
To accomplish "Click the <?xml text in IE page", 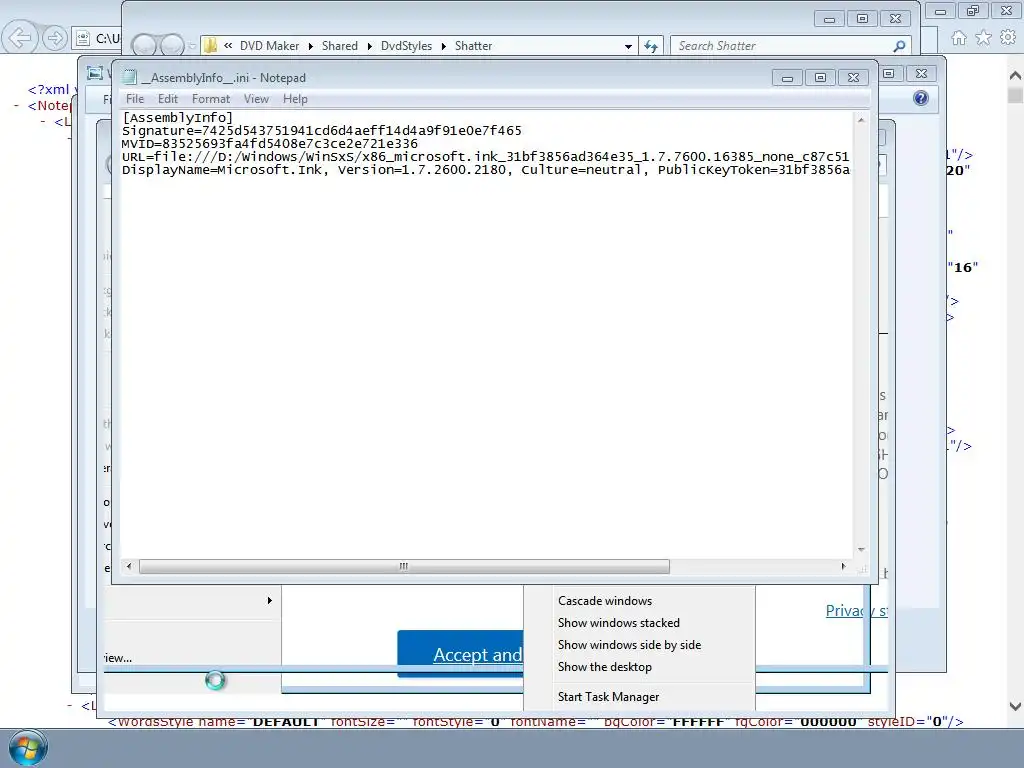I will click(48, 89).
